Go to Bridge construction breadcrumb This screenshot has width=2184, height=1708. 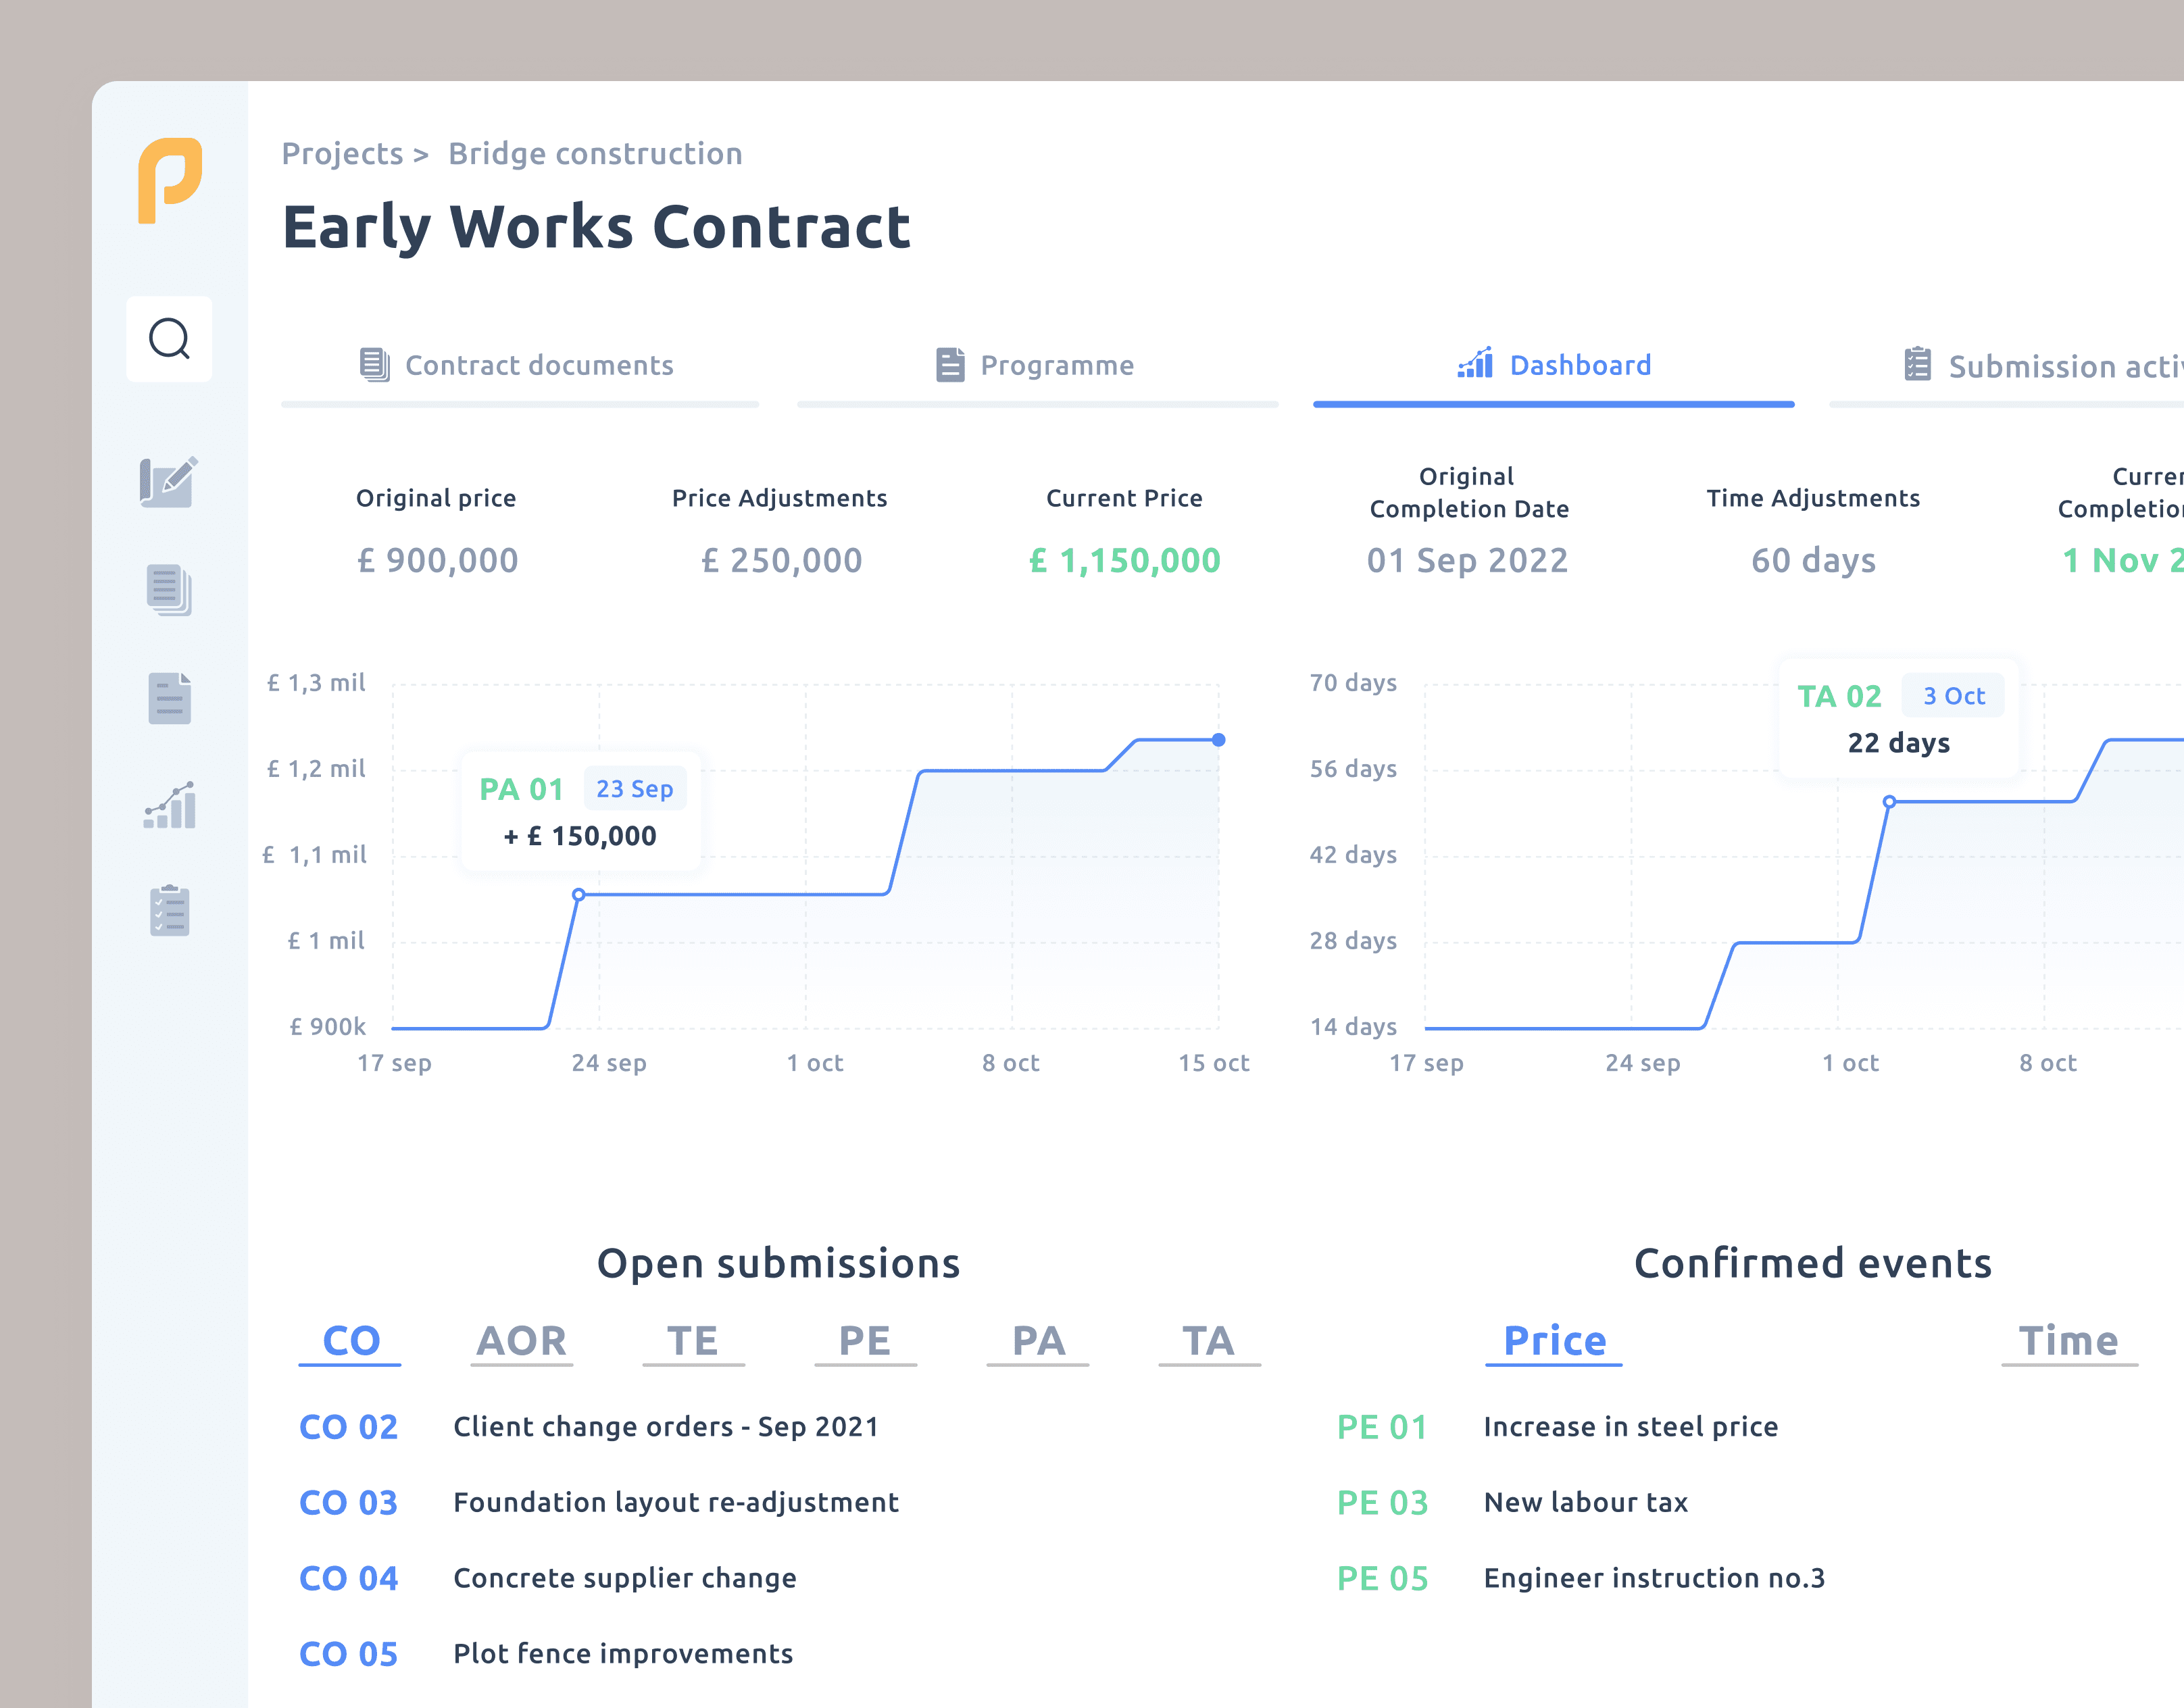point(595,154)
